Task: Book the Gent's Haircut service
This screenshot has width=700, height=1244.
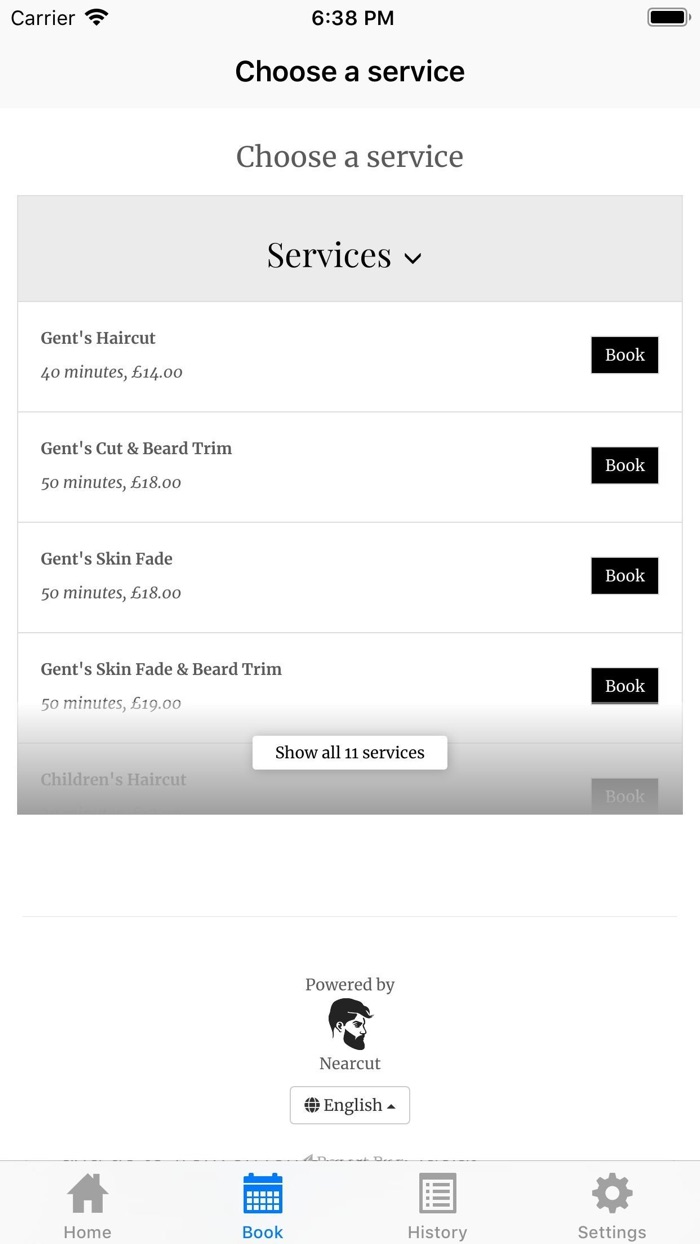Action: 625,355
